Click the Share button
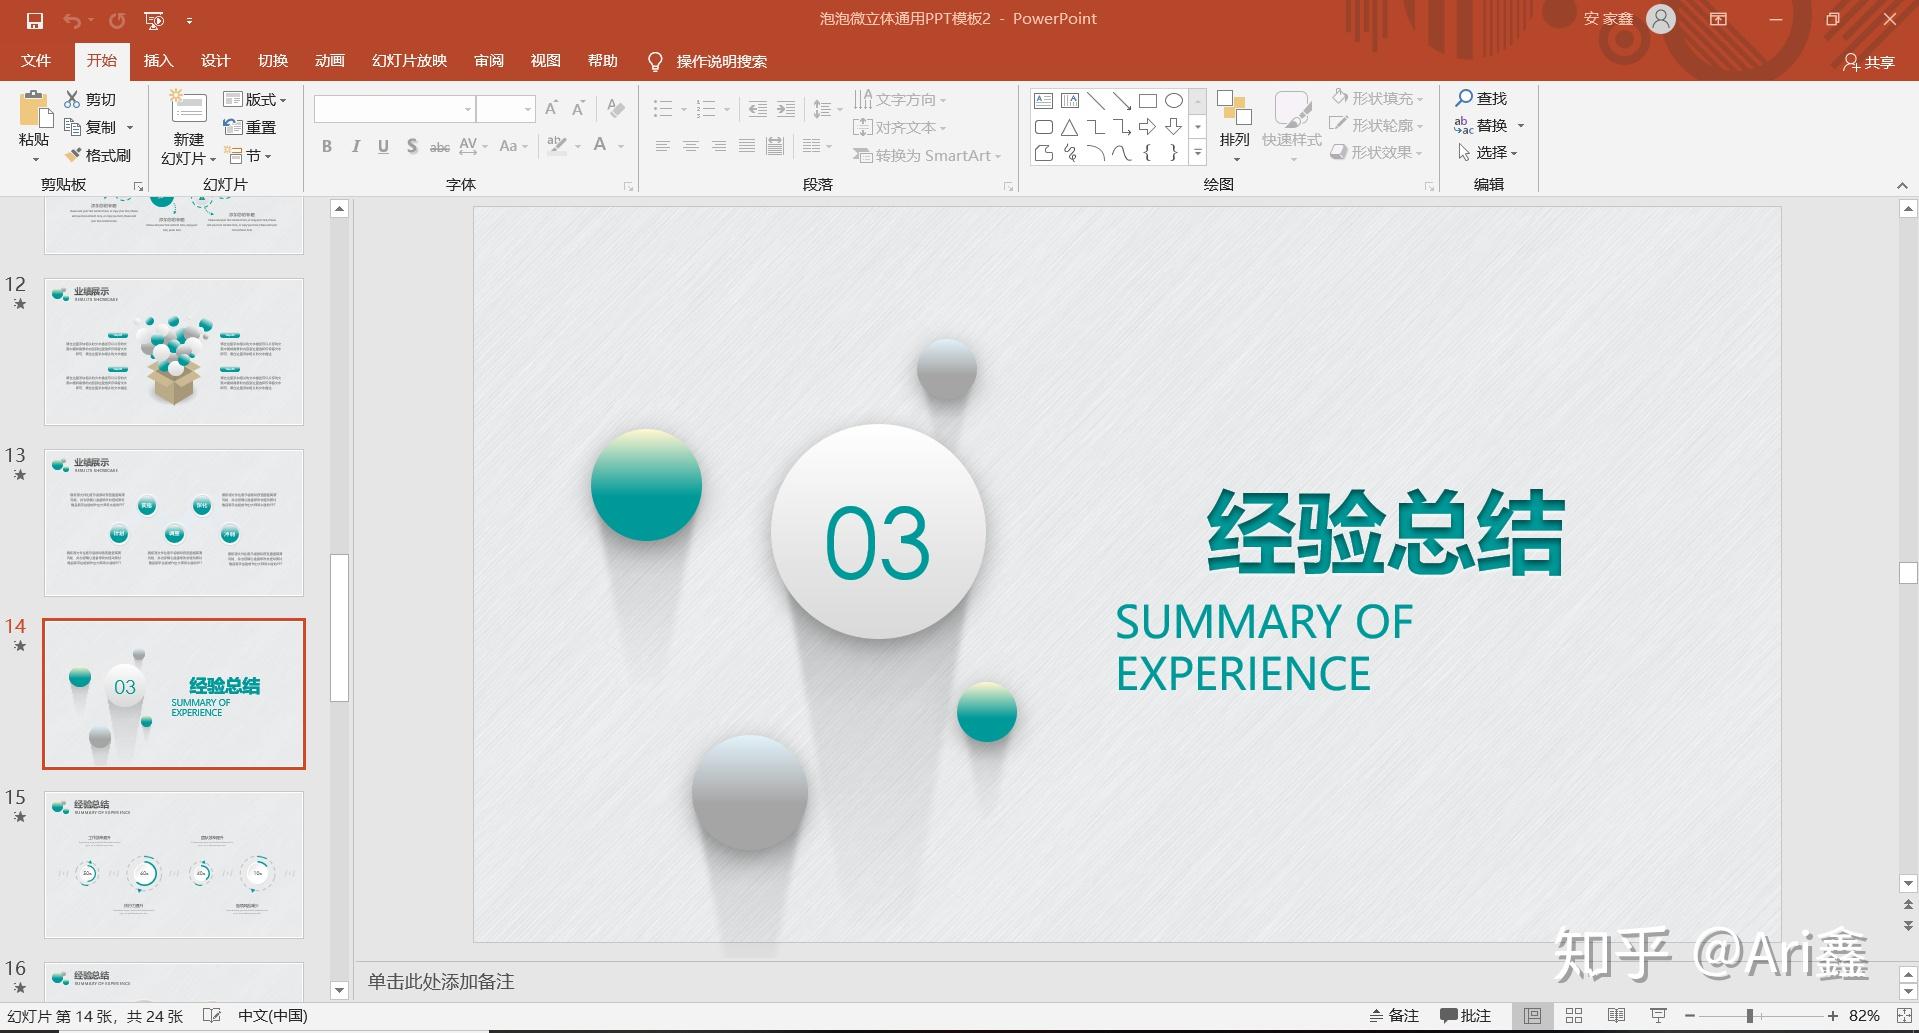The image size is (1919, 1033). point(1868,62)
